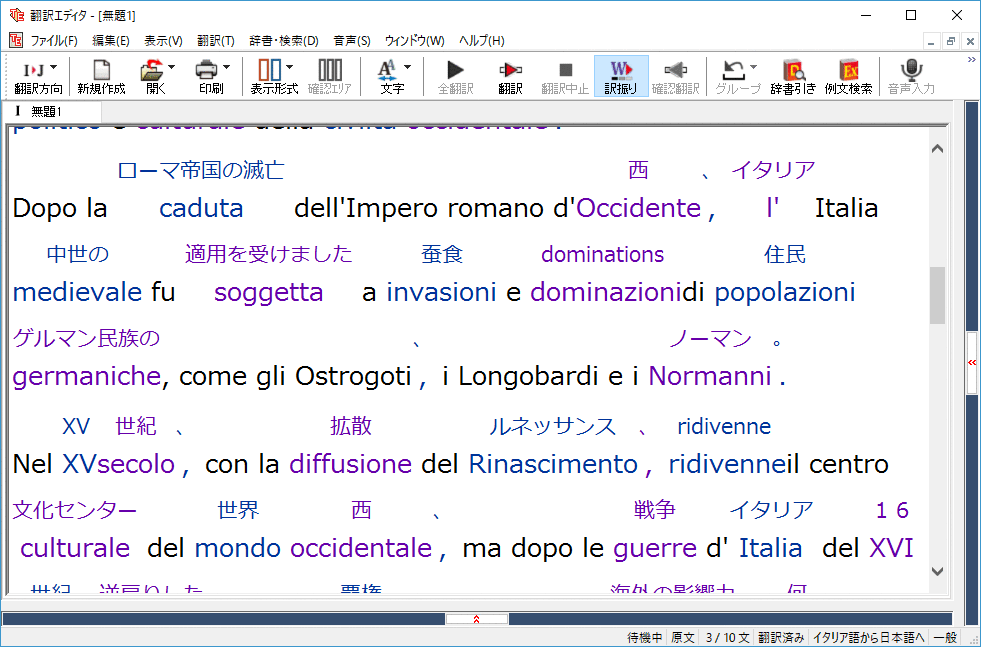
Task: Expand the bottom pane with the red arrow
Action: (477, 618)
